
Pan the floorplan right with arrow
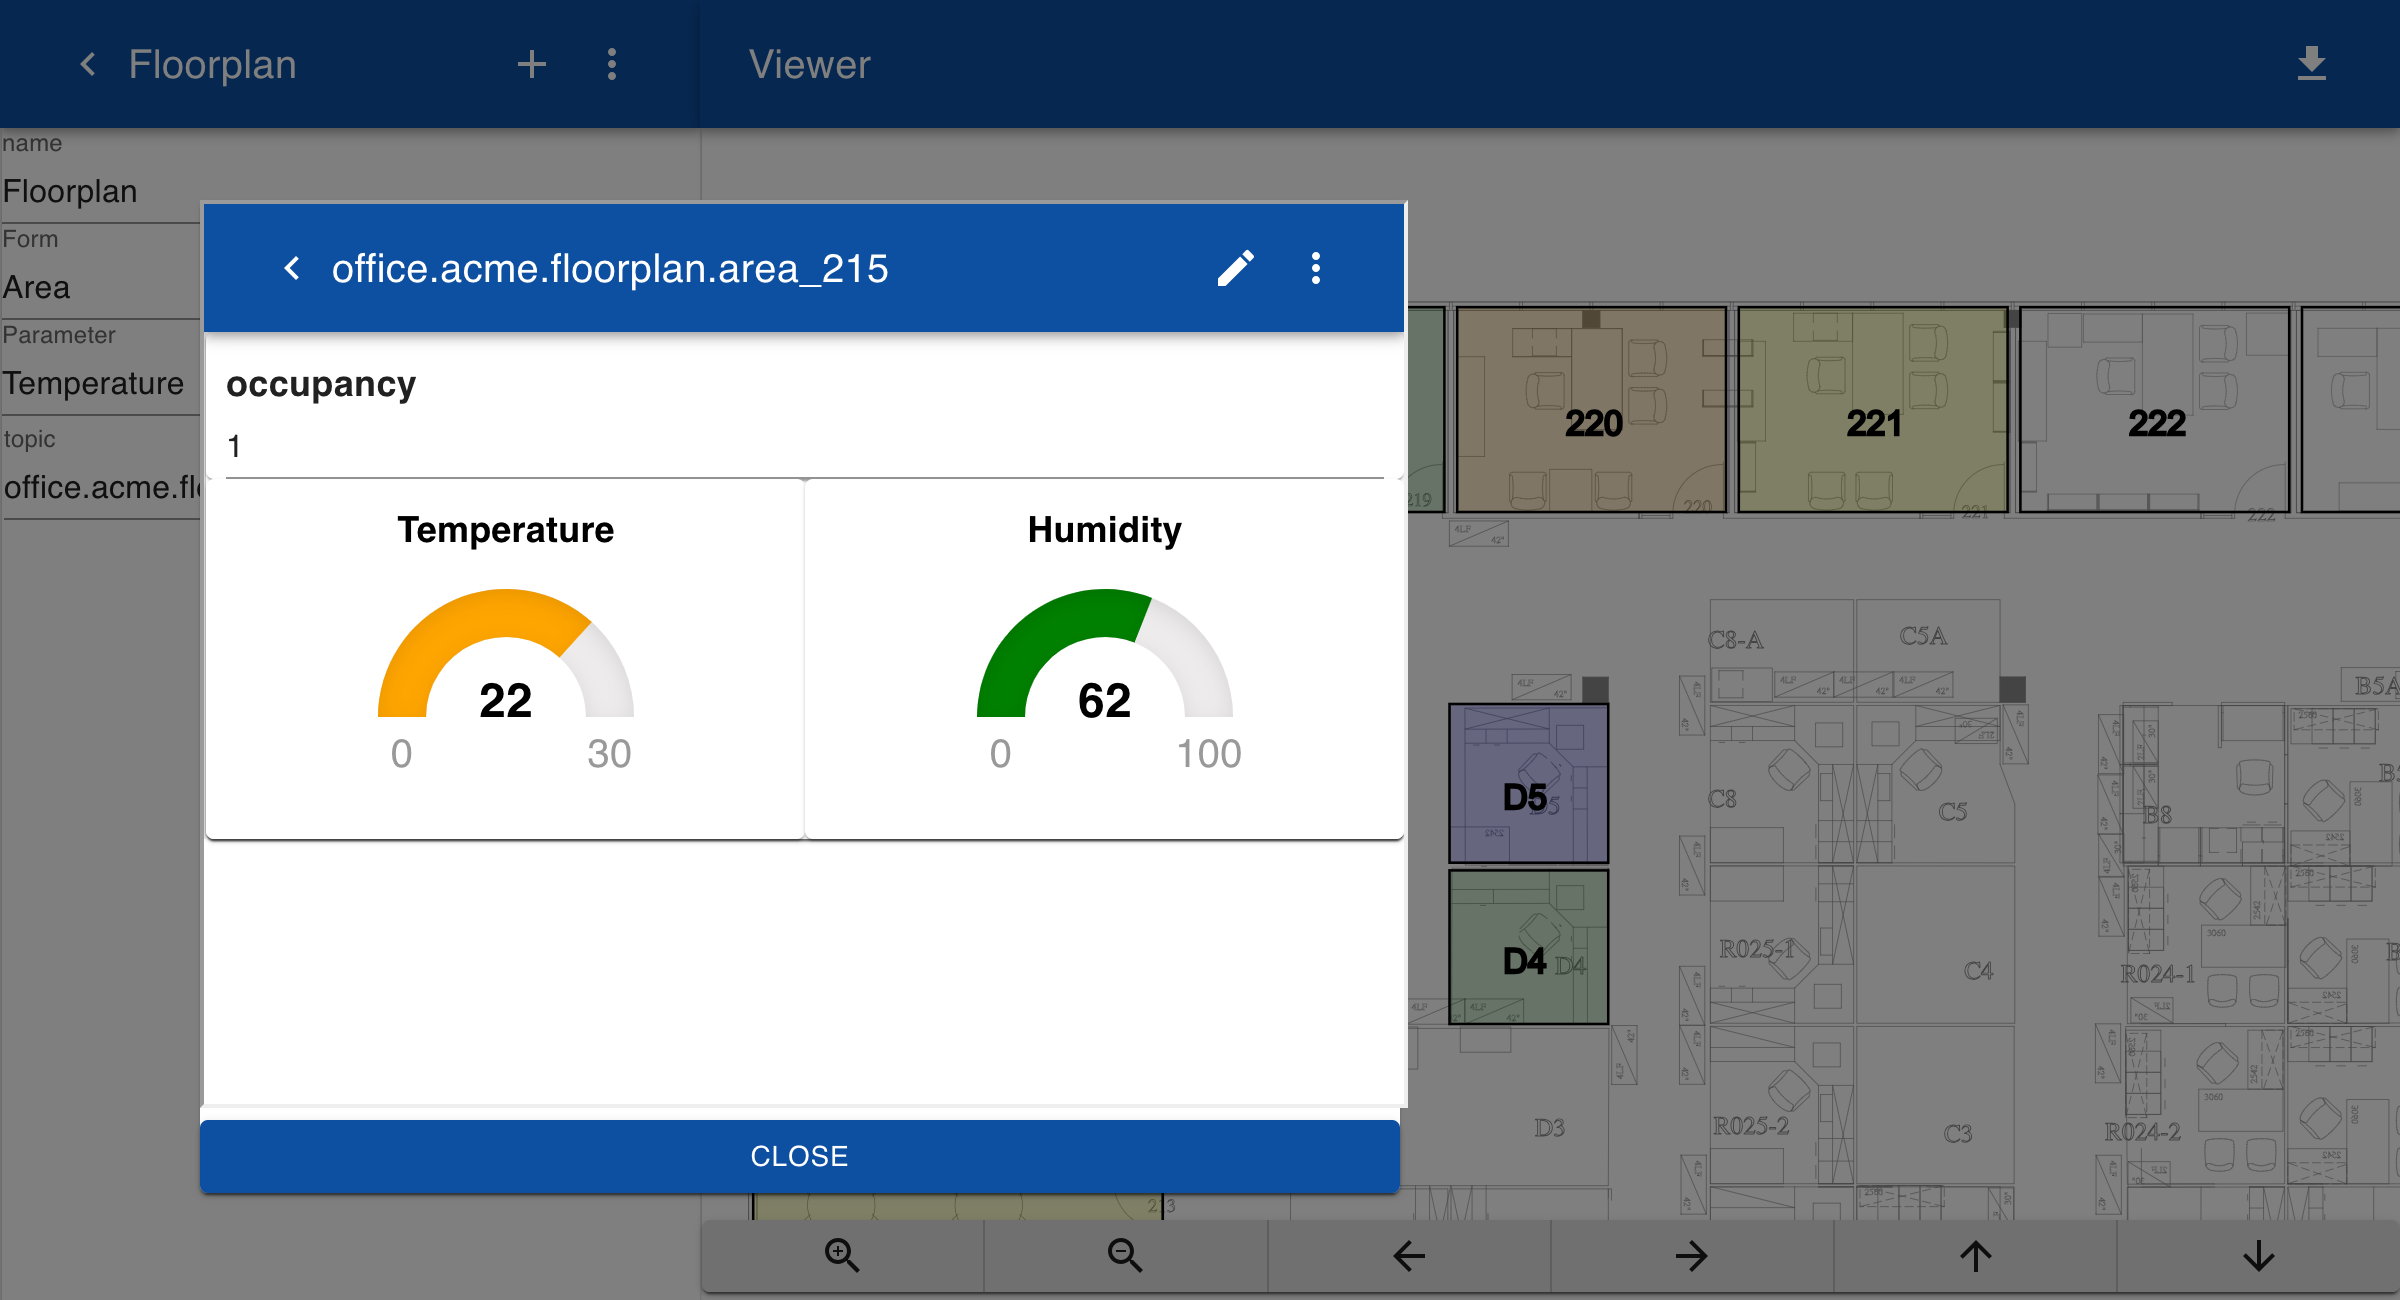1691,1255
